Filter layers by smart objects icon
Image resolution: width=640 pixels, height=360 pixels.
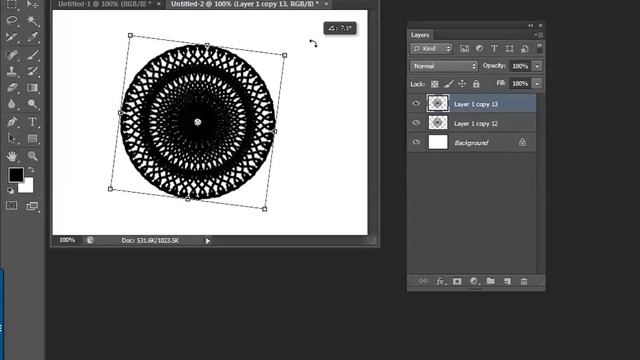click(525, 49)
